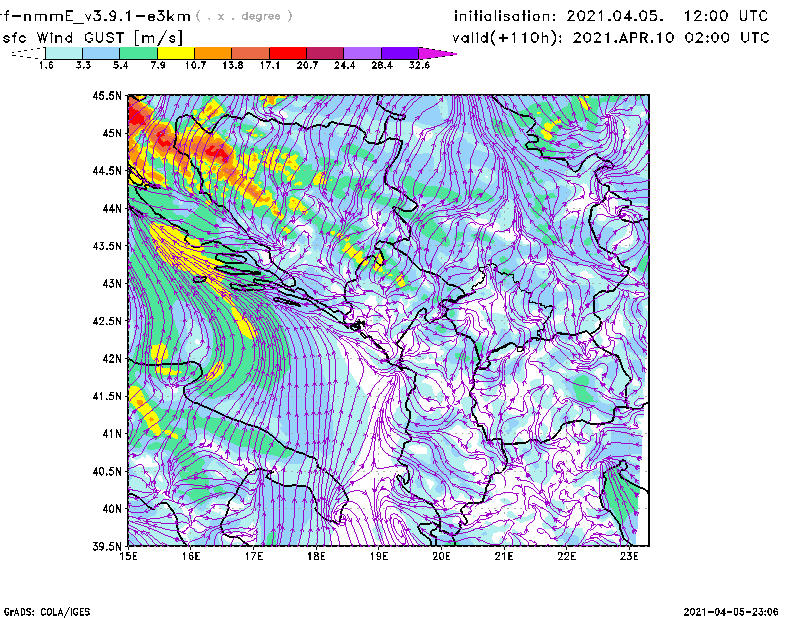Viewport: 800px width, 618px height.
Task: Select the orange legend swatch after 10.7
Action: [213, 53]
